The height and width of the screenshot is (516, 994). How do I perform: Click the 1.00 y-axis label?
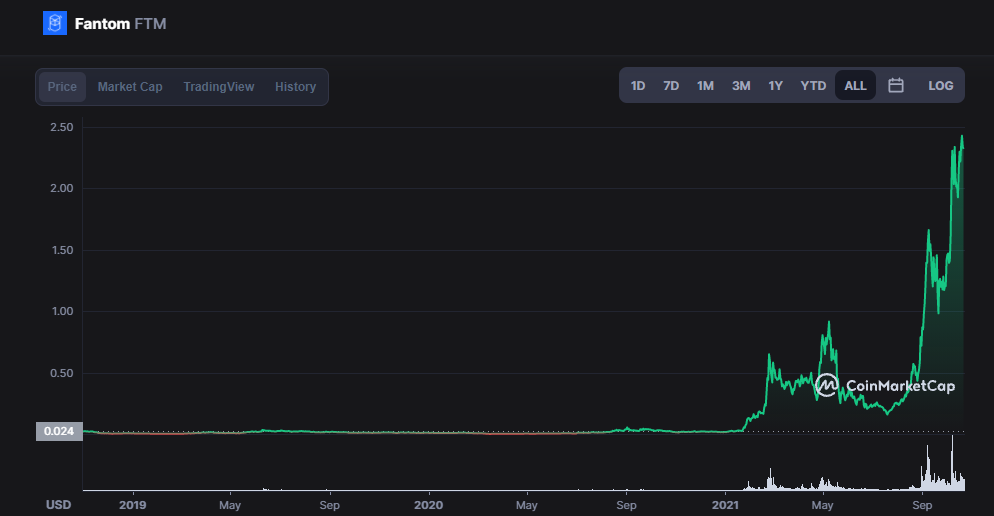[61, 311]
